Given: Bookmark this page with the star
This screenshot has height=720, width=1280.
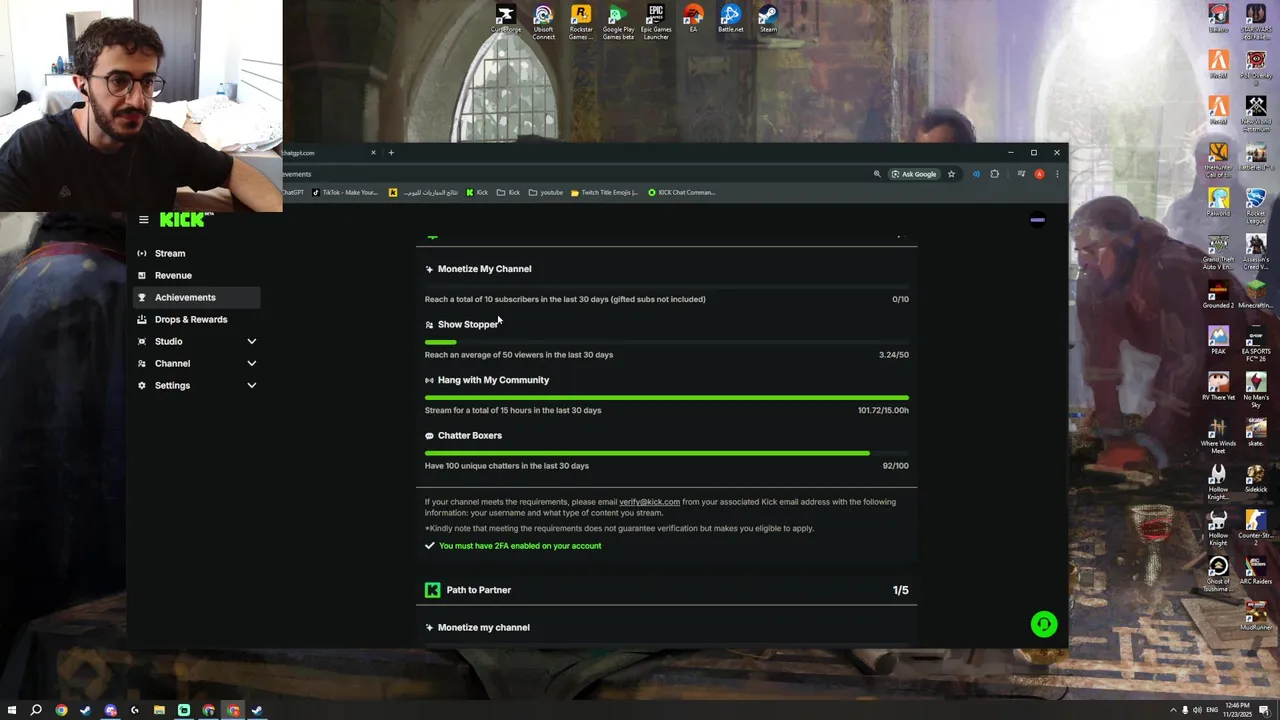Looking at the screenshot, I should point(951,174).
